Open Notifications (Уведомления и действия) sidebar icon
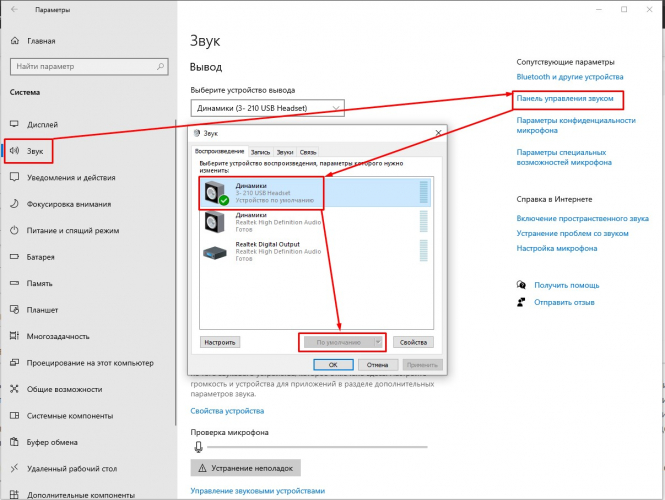Screen dimensions: 665x500 (x=15, y=177)
